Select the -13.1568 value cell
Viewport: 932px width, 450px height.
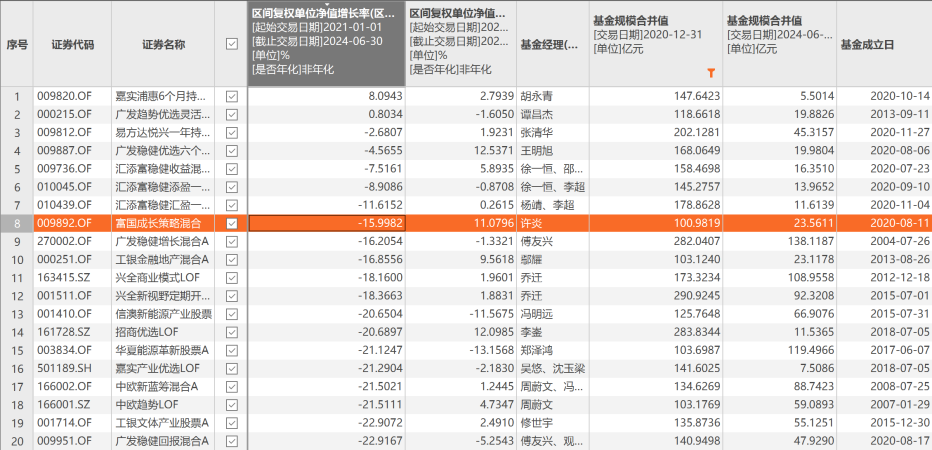click(x=461, y=350)
